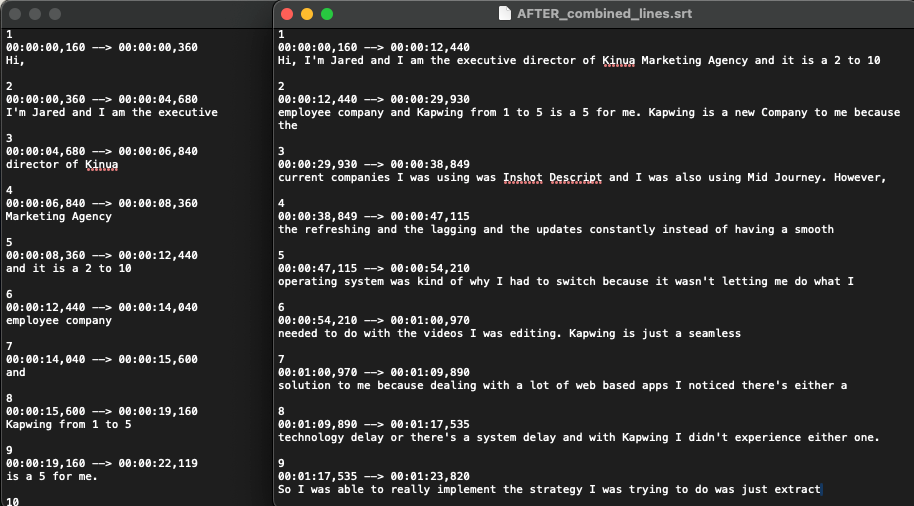This screenshot has width=914, height=506.
Task: Click subtitle index number 10 in left window
Action: pyautogui.click(x=12, y=501)
